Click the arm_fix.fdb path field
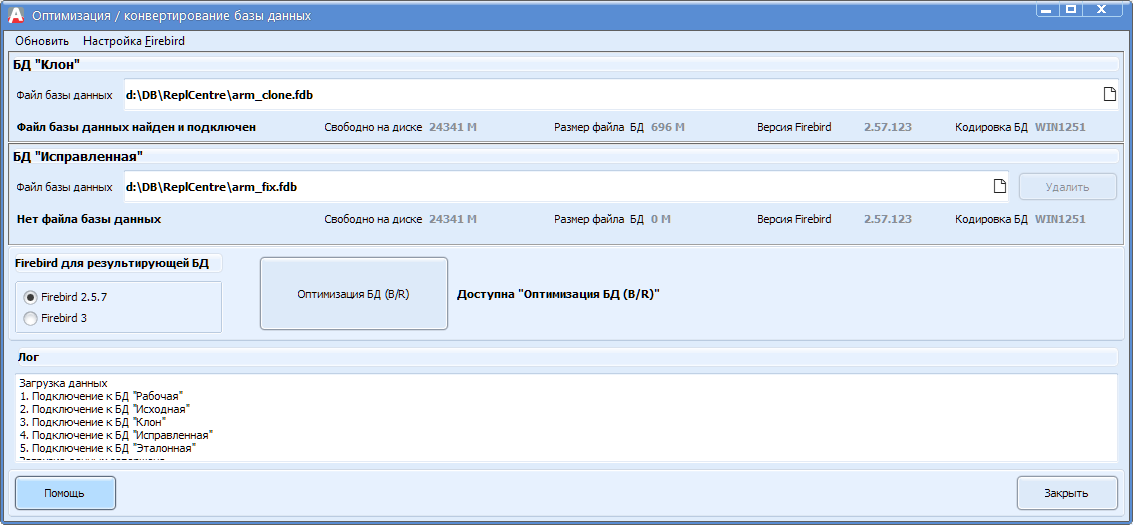1133x525 pixels. click(568, 187)
